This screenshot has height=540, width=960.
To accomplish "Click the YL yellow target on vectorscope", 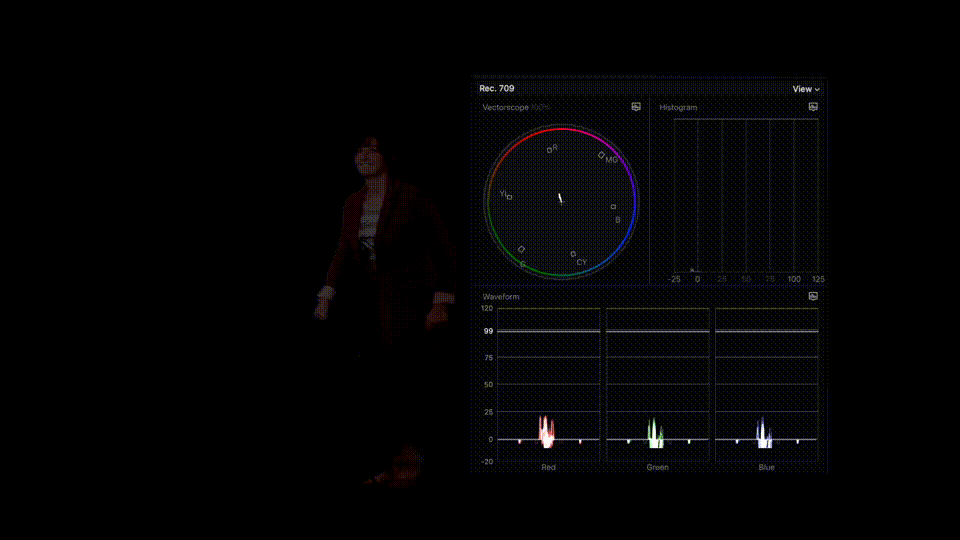I will tap(509, 197).
